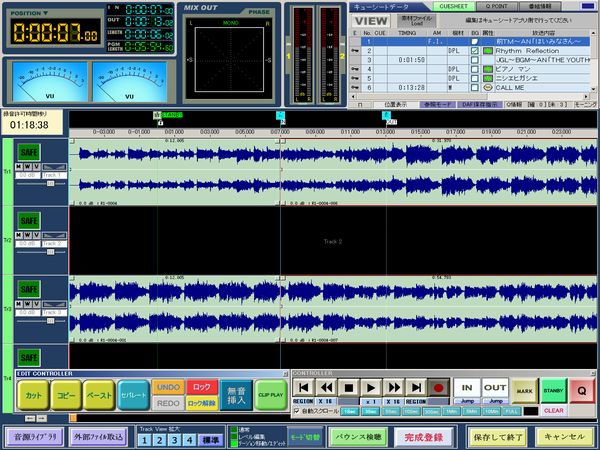Select Track View zoom level 3
Screen dimensions: 600x450
[x=175, y=439]
